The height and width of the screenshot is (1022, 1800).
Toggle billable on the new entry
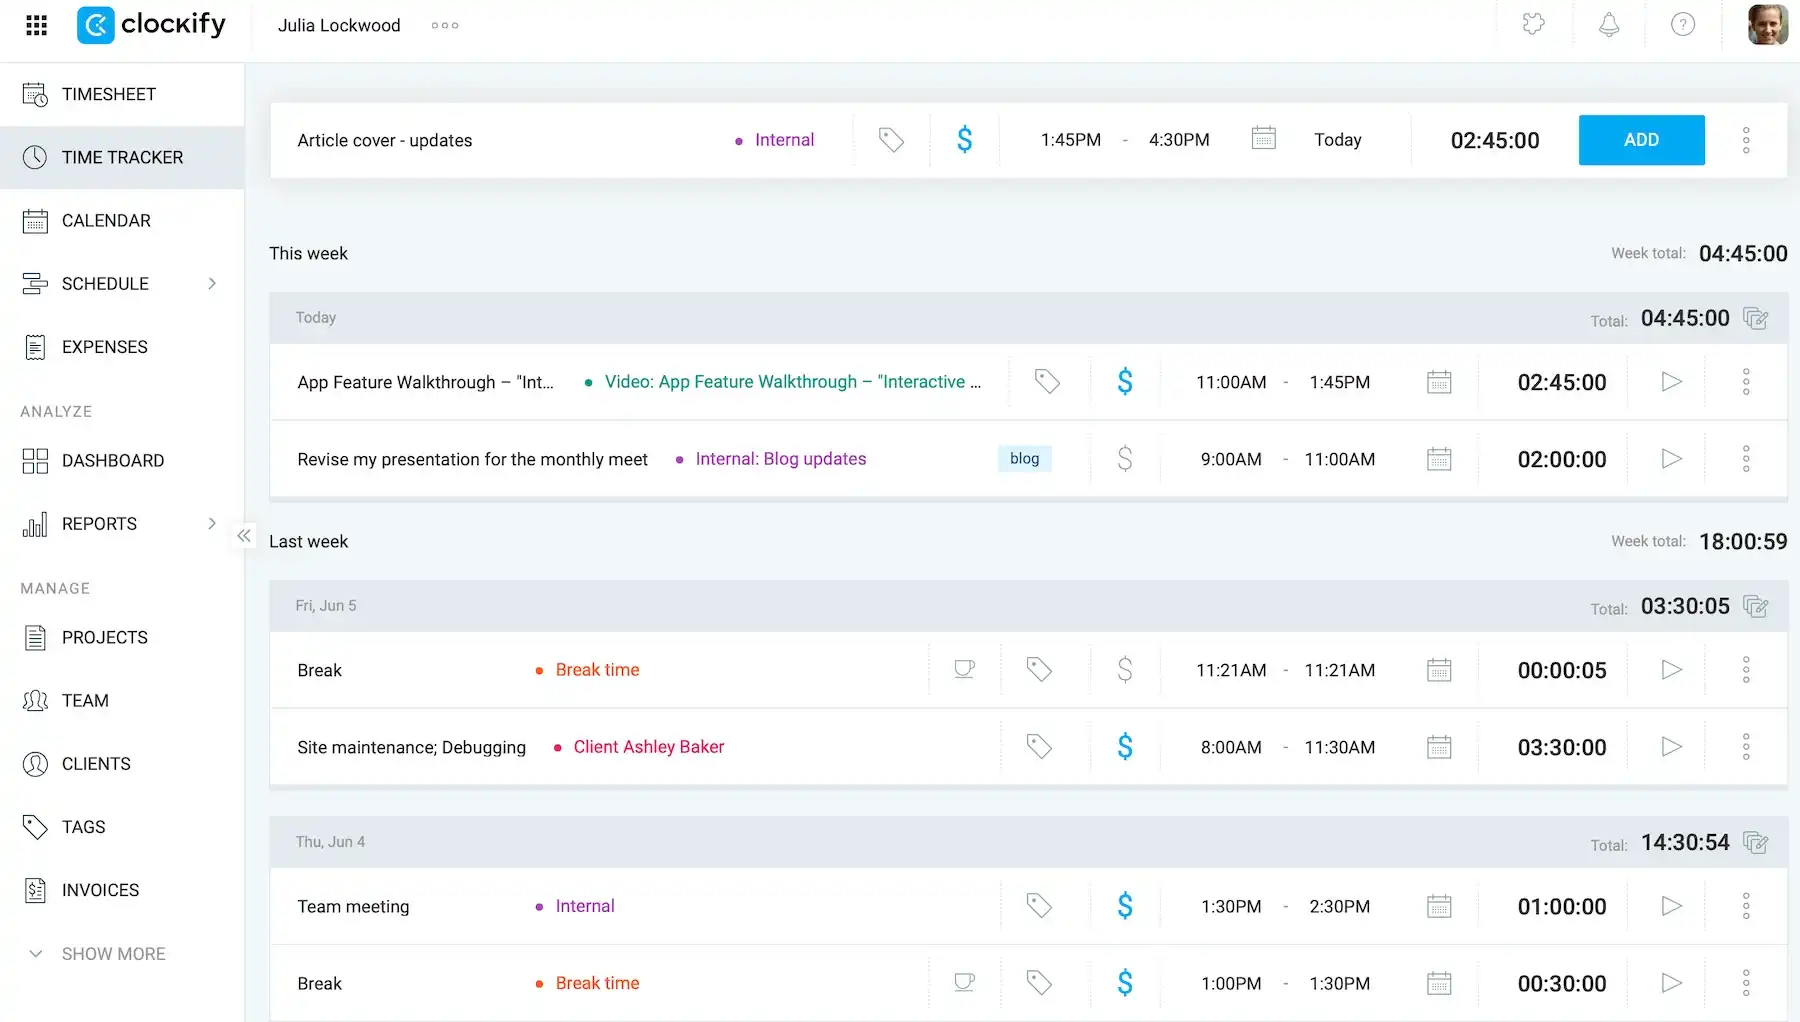(x=964, y=139)
